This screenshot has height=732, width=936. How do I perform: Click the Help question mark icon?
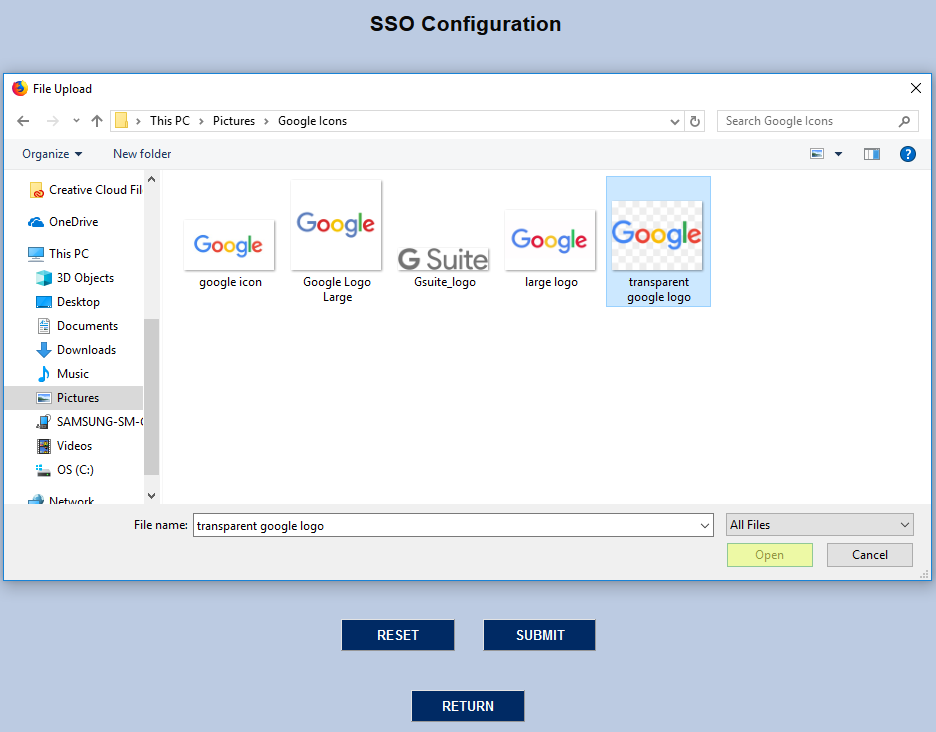click(x=907, y=154)
